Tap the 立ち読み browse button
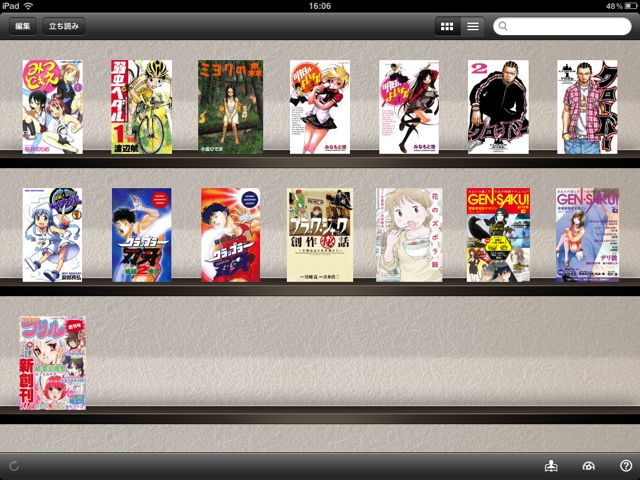Screen dimensions: 640x480 [x=64, y=26]
